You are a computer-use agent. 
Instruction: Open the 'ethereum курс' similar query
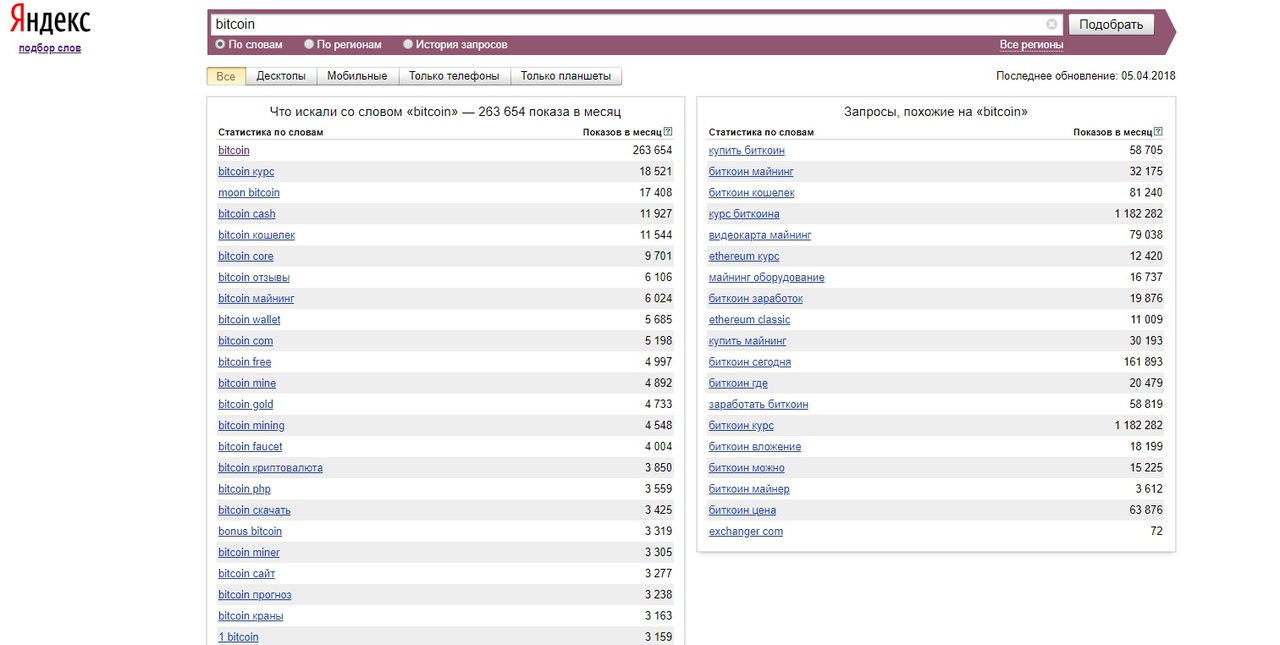(744, 257)
